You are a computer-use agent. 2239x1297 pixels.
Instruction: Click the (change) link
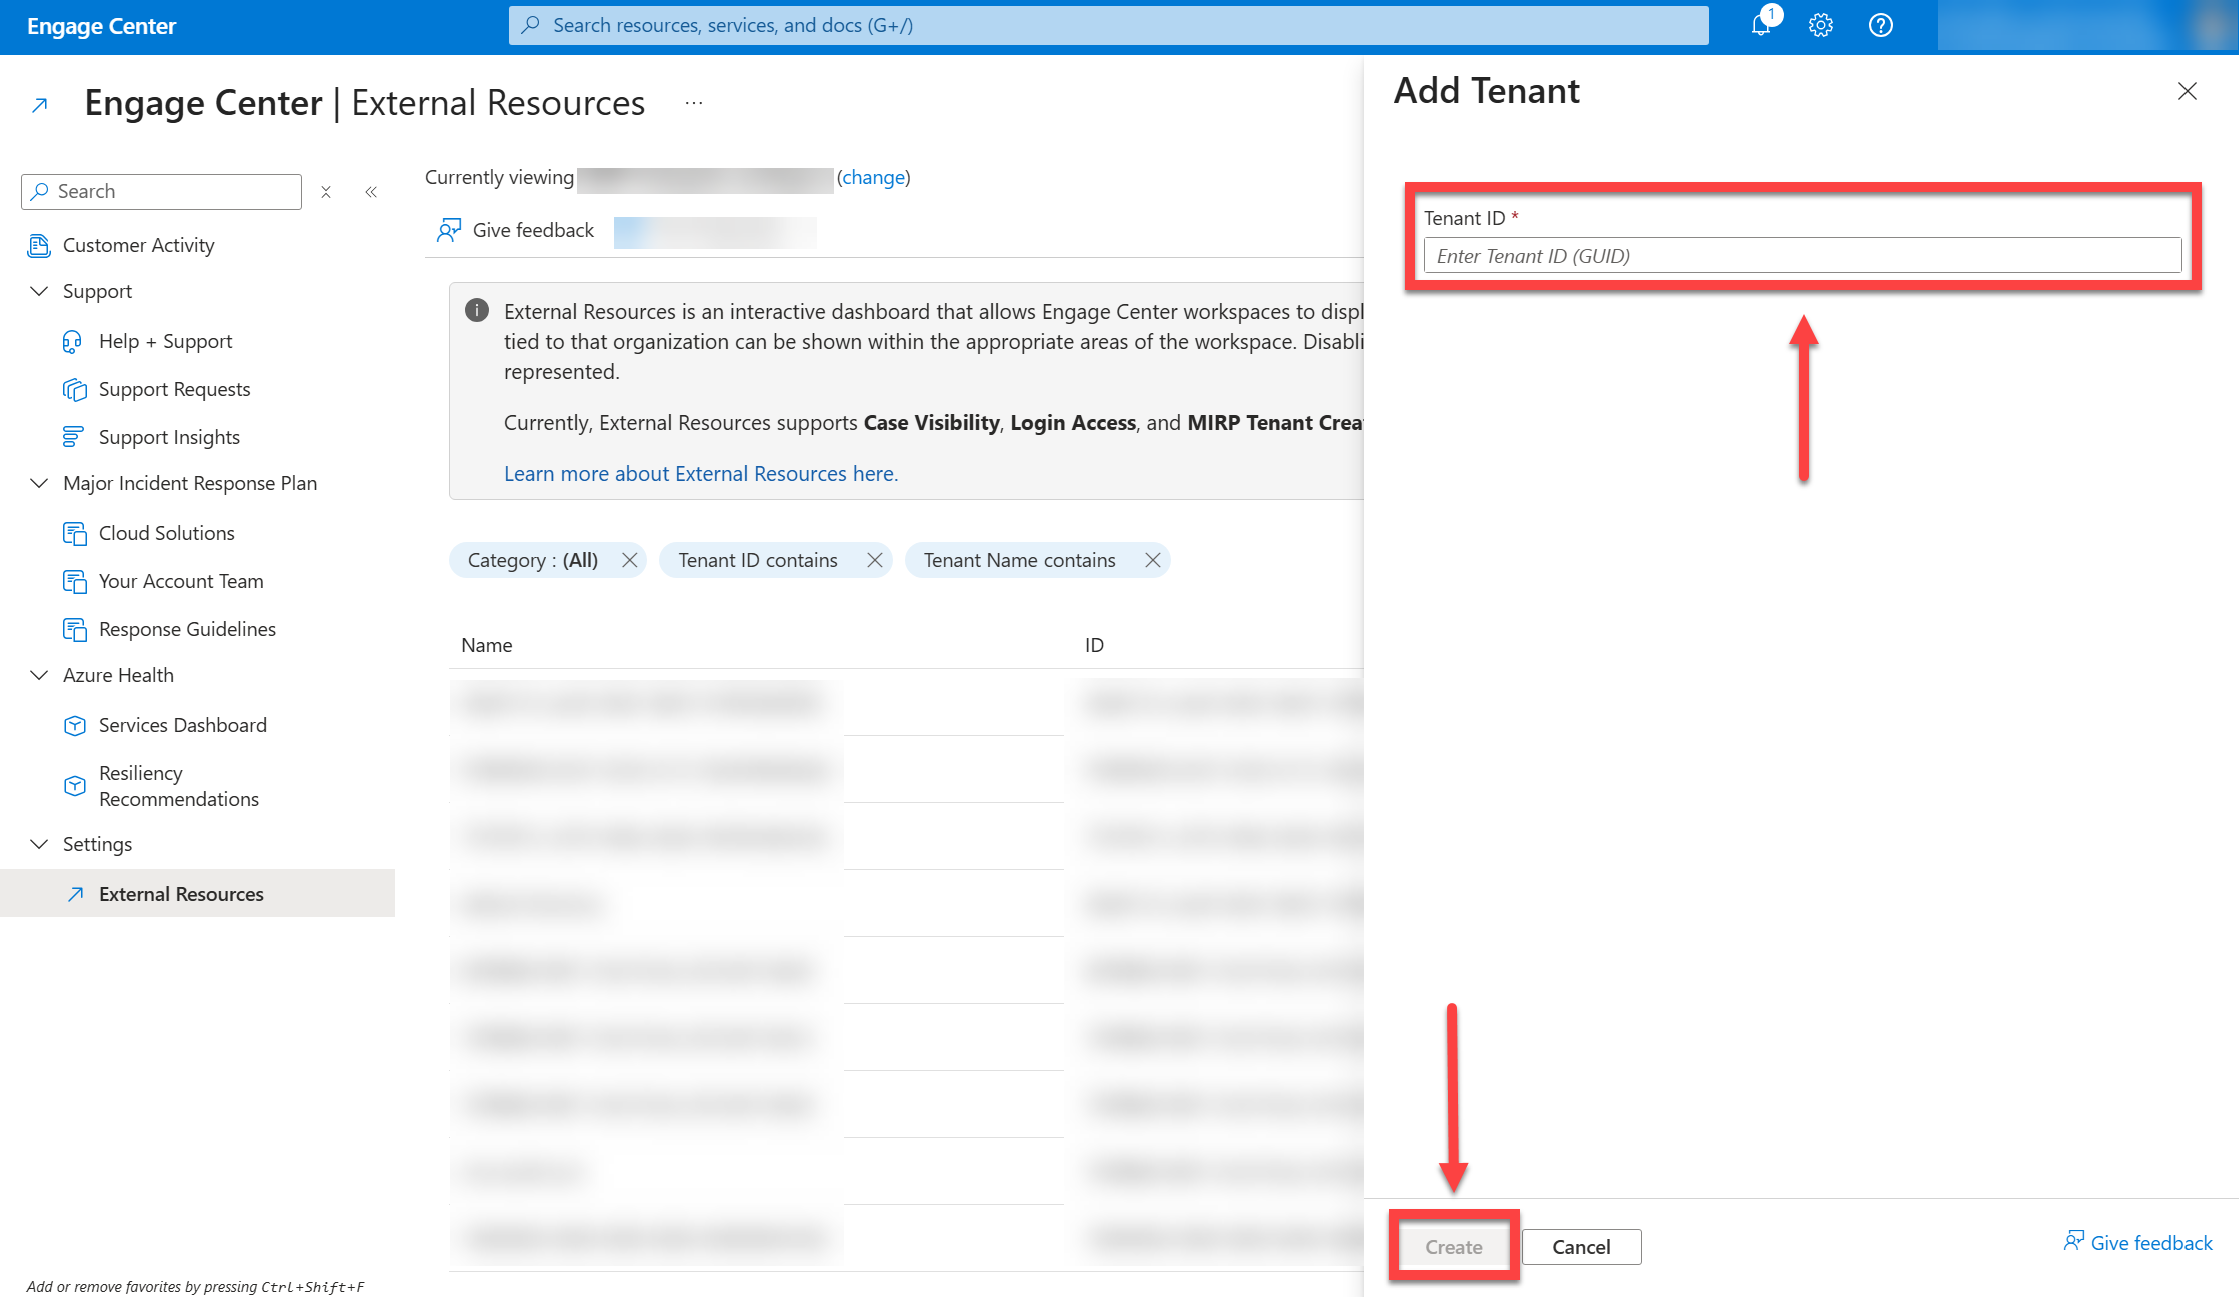tap(874, 178)
